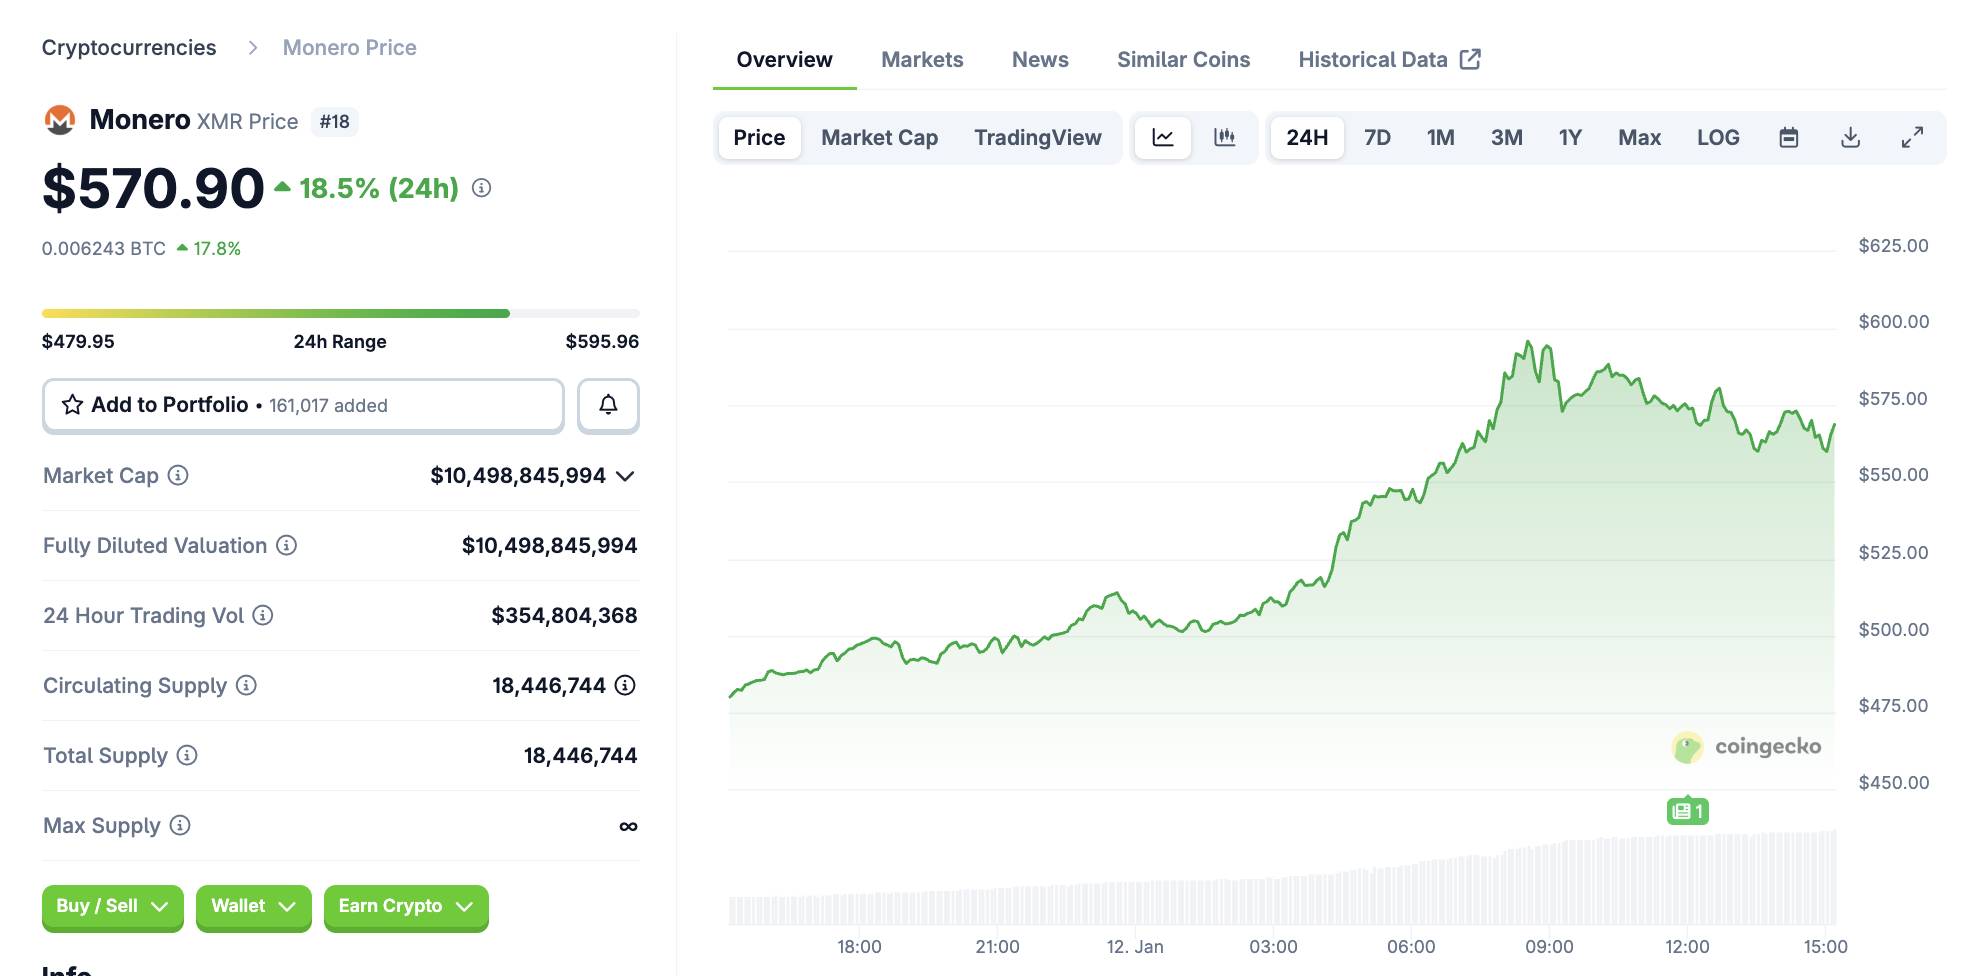This screenshot has height=976, width=1980.
Task: Download chart data icon
Action: click(x=1850, y=138)
